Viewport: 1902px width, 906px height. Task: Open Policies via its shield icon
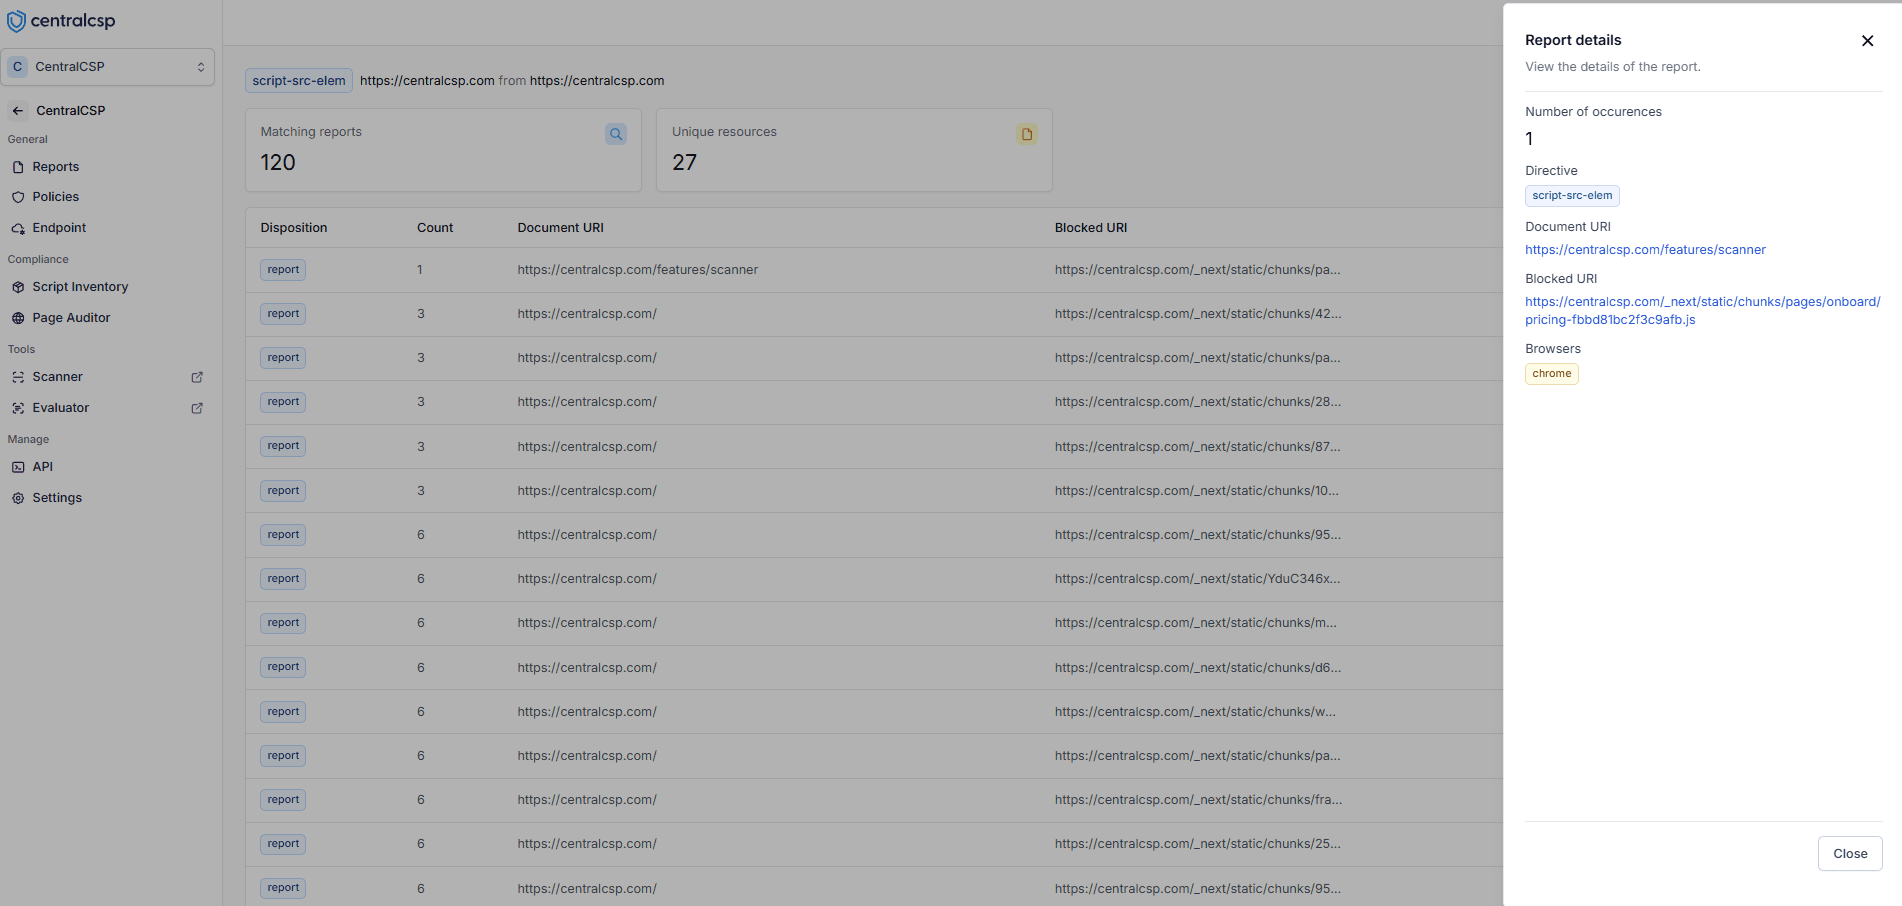point(18,196)
